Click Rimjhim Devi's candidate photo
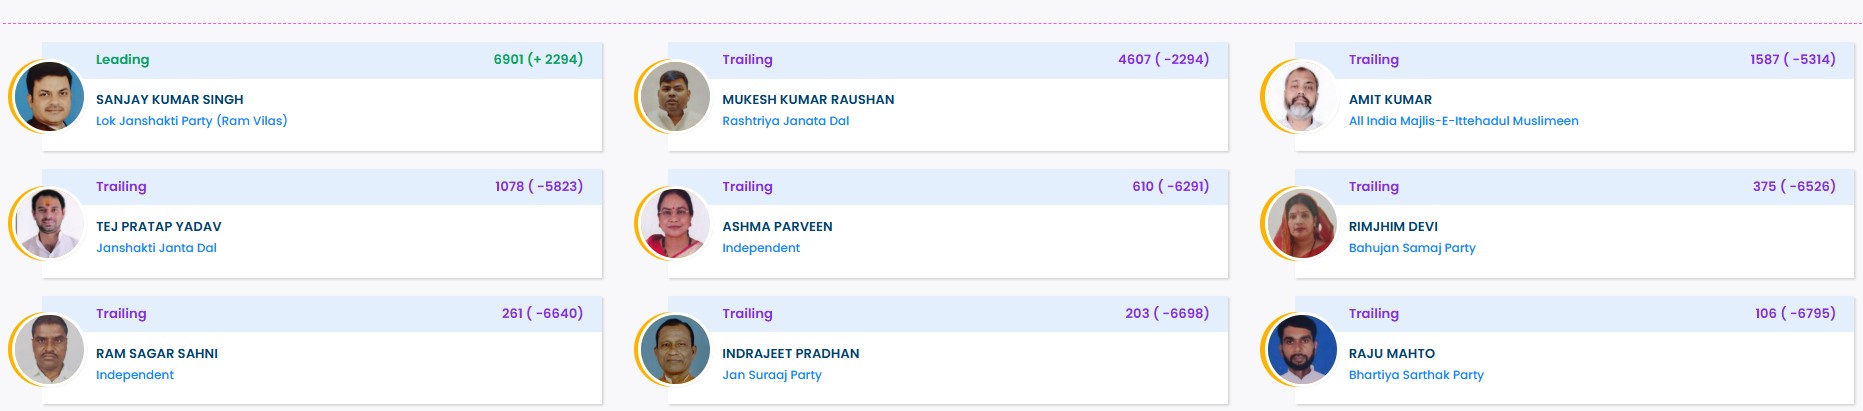This screenshot has width=1863, height=411. point(1300,224)
